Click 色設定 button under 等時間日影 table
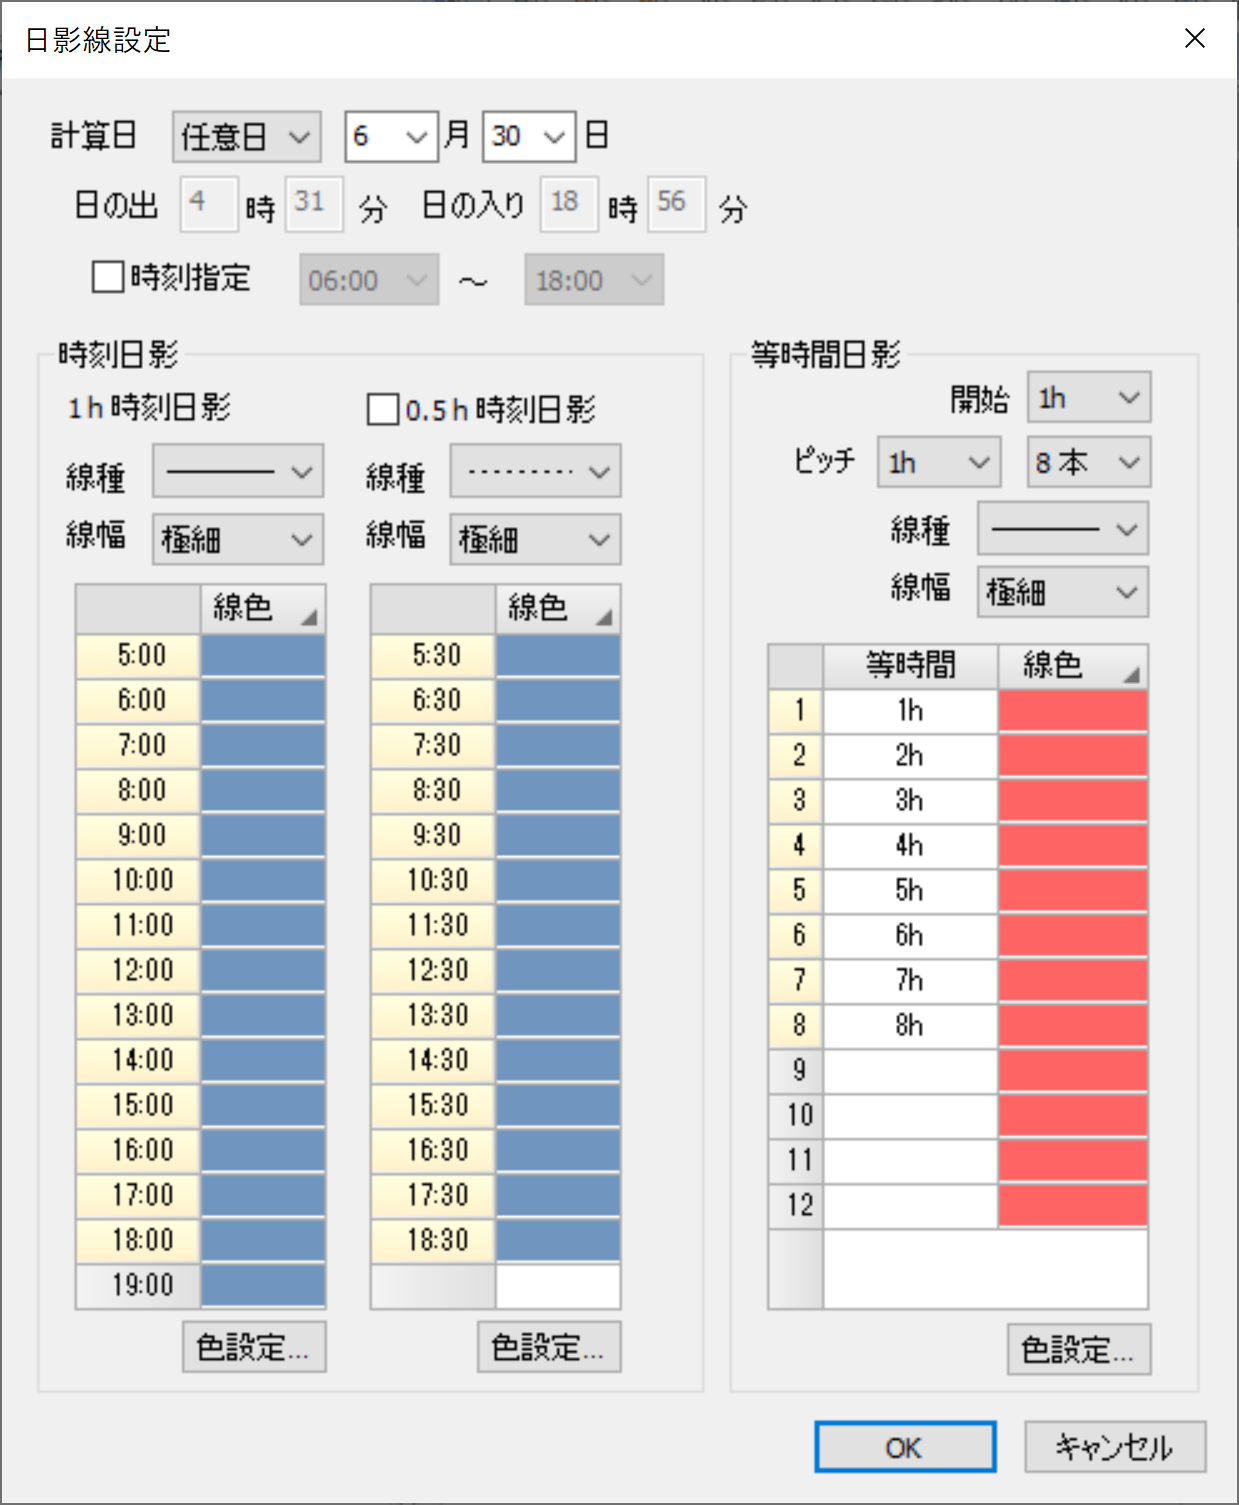 tap(1078, 1349)
